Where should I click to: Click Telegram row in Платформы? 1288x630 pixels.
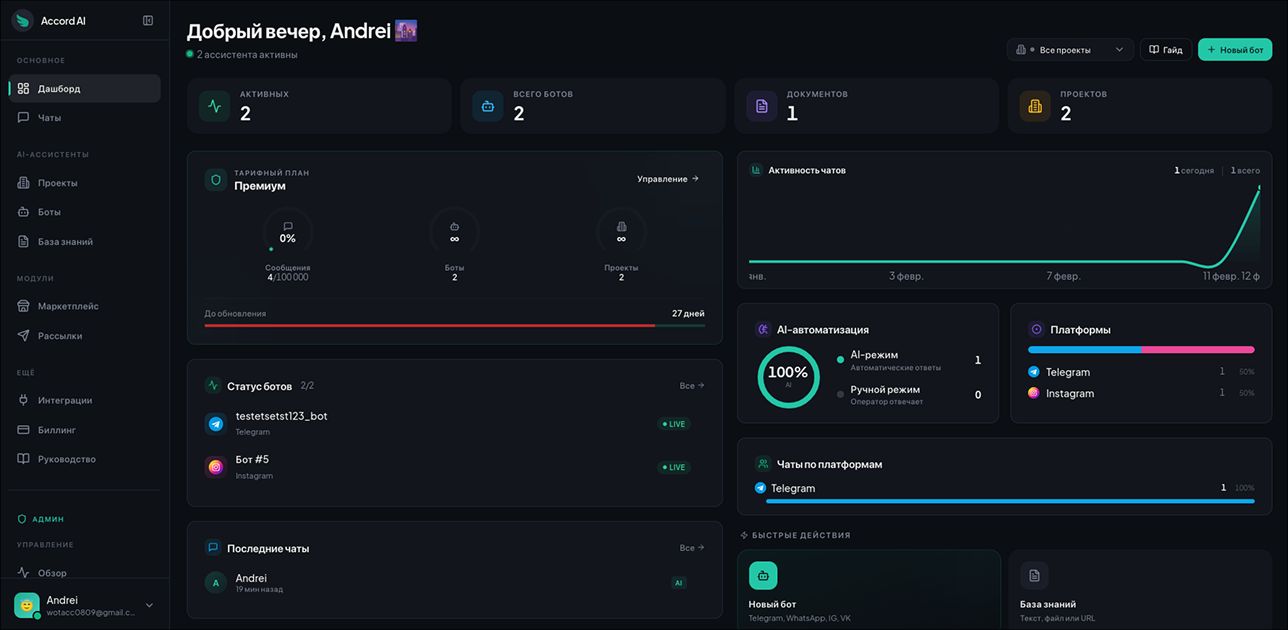[1141, 372]
